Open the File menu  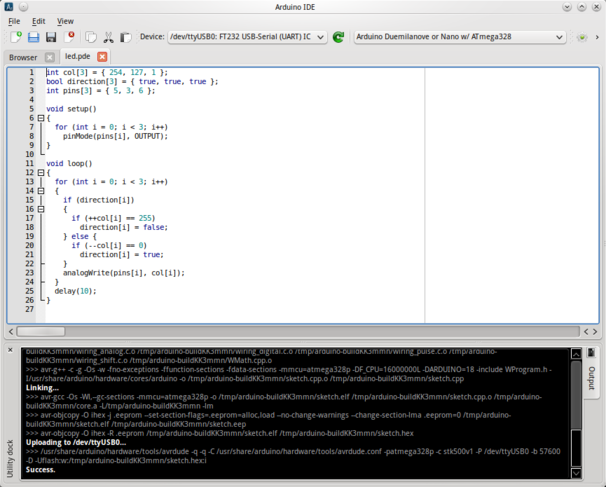(x=14, y=21)
